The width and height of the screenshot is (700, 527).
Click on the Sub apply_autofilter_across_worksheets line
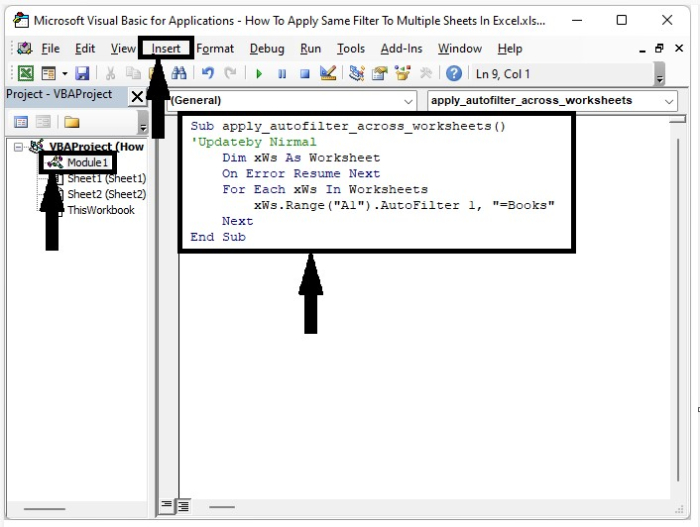point(348,126)
